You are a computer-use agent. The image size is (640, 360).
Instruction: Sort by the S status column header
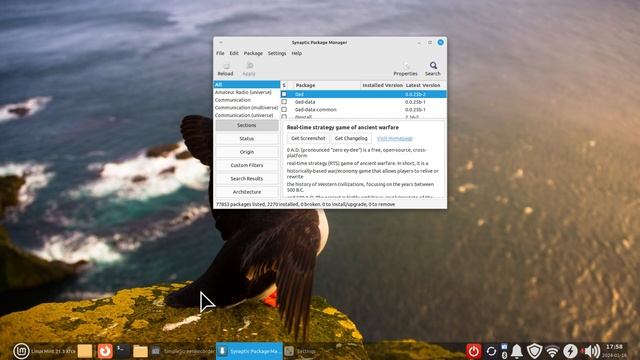point(284,85)
